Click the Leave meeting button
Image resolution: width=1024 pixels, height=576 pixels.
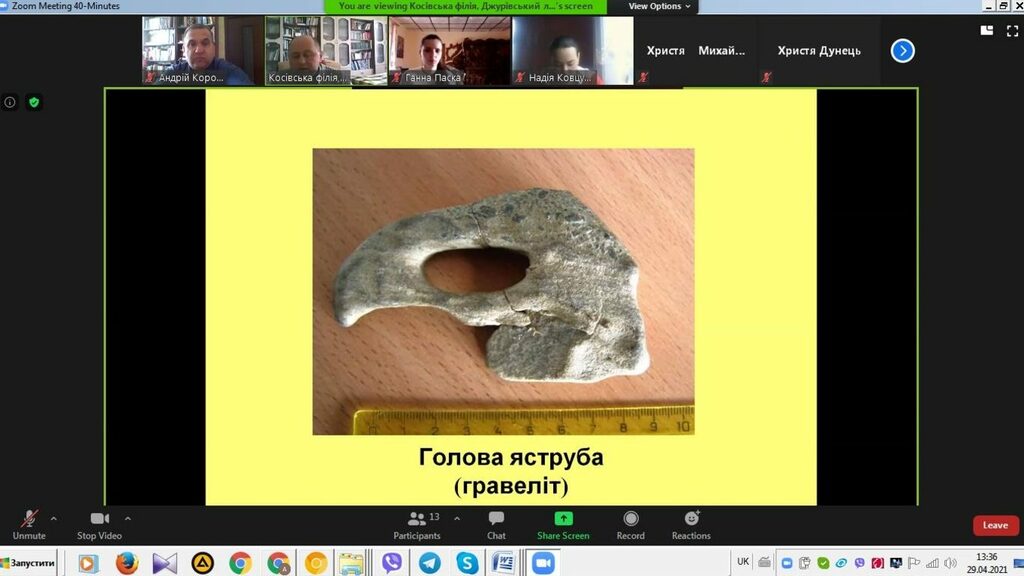pyautogui.click(x=995, y=525)
